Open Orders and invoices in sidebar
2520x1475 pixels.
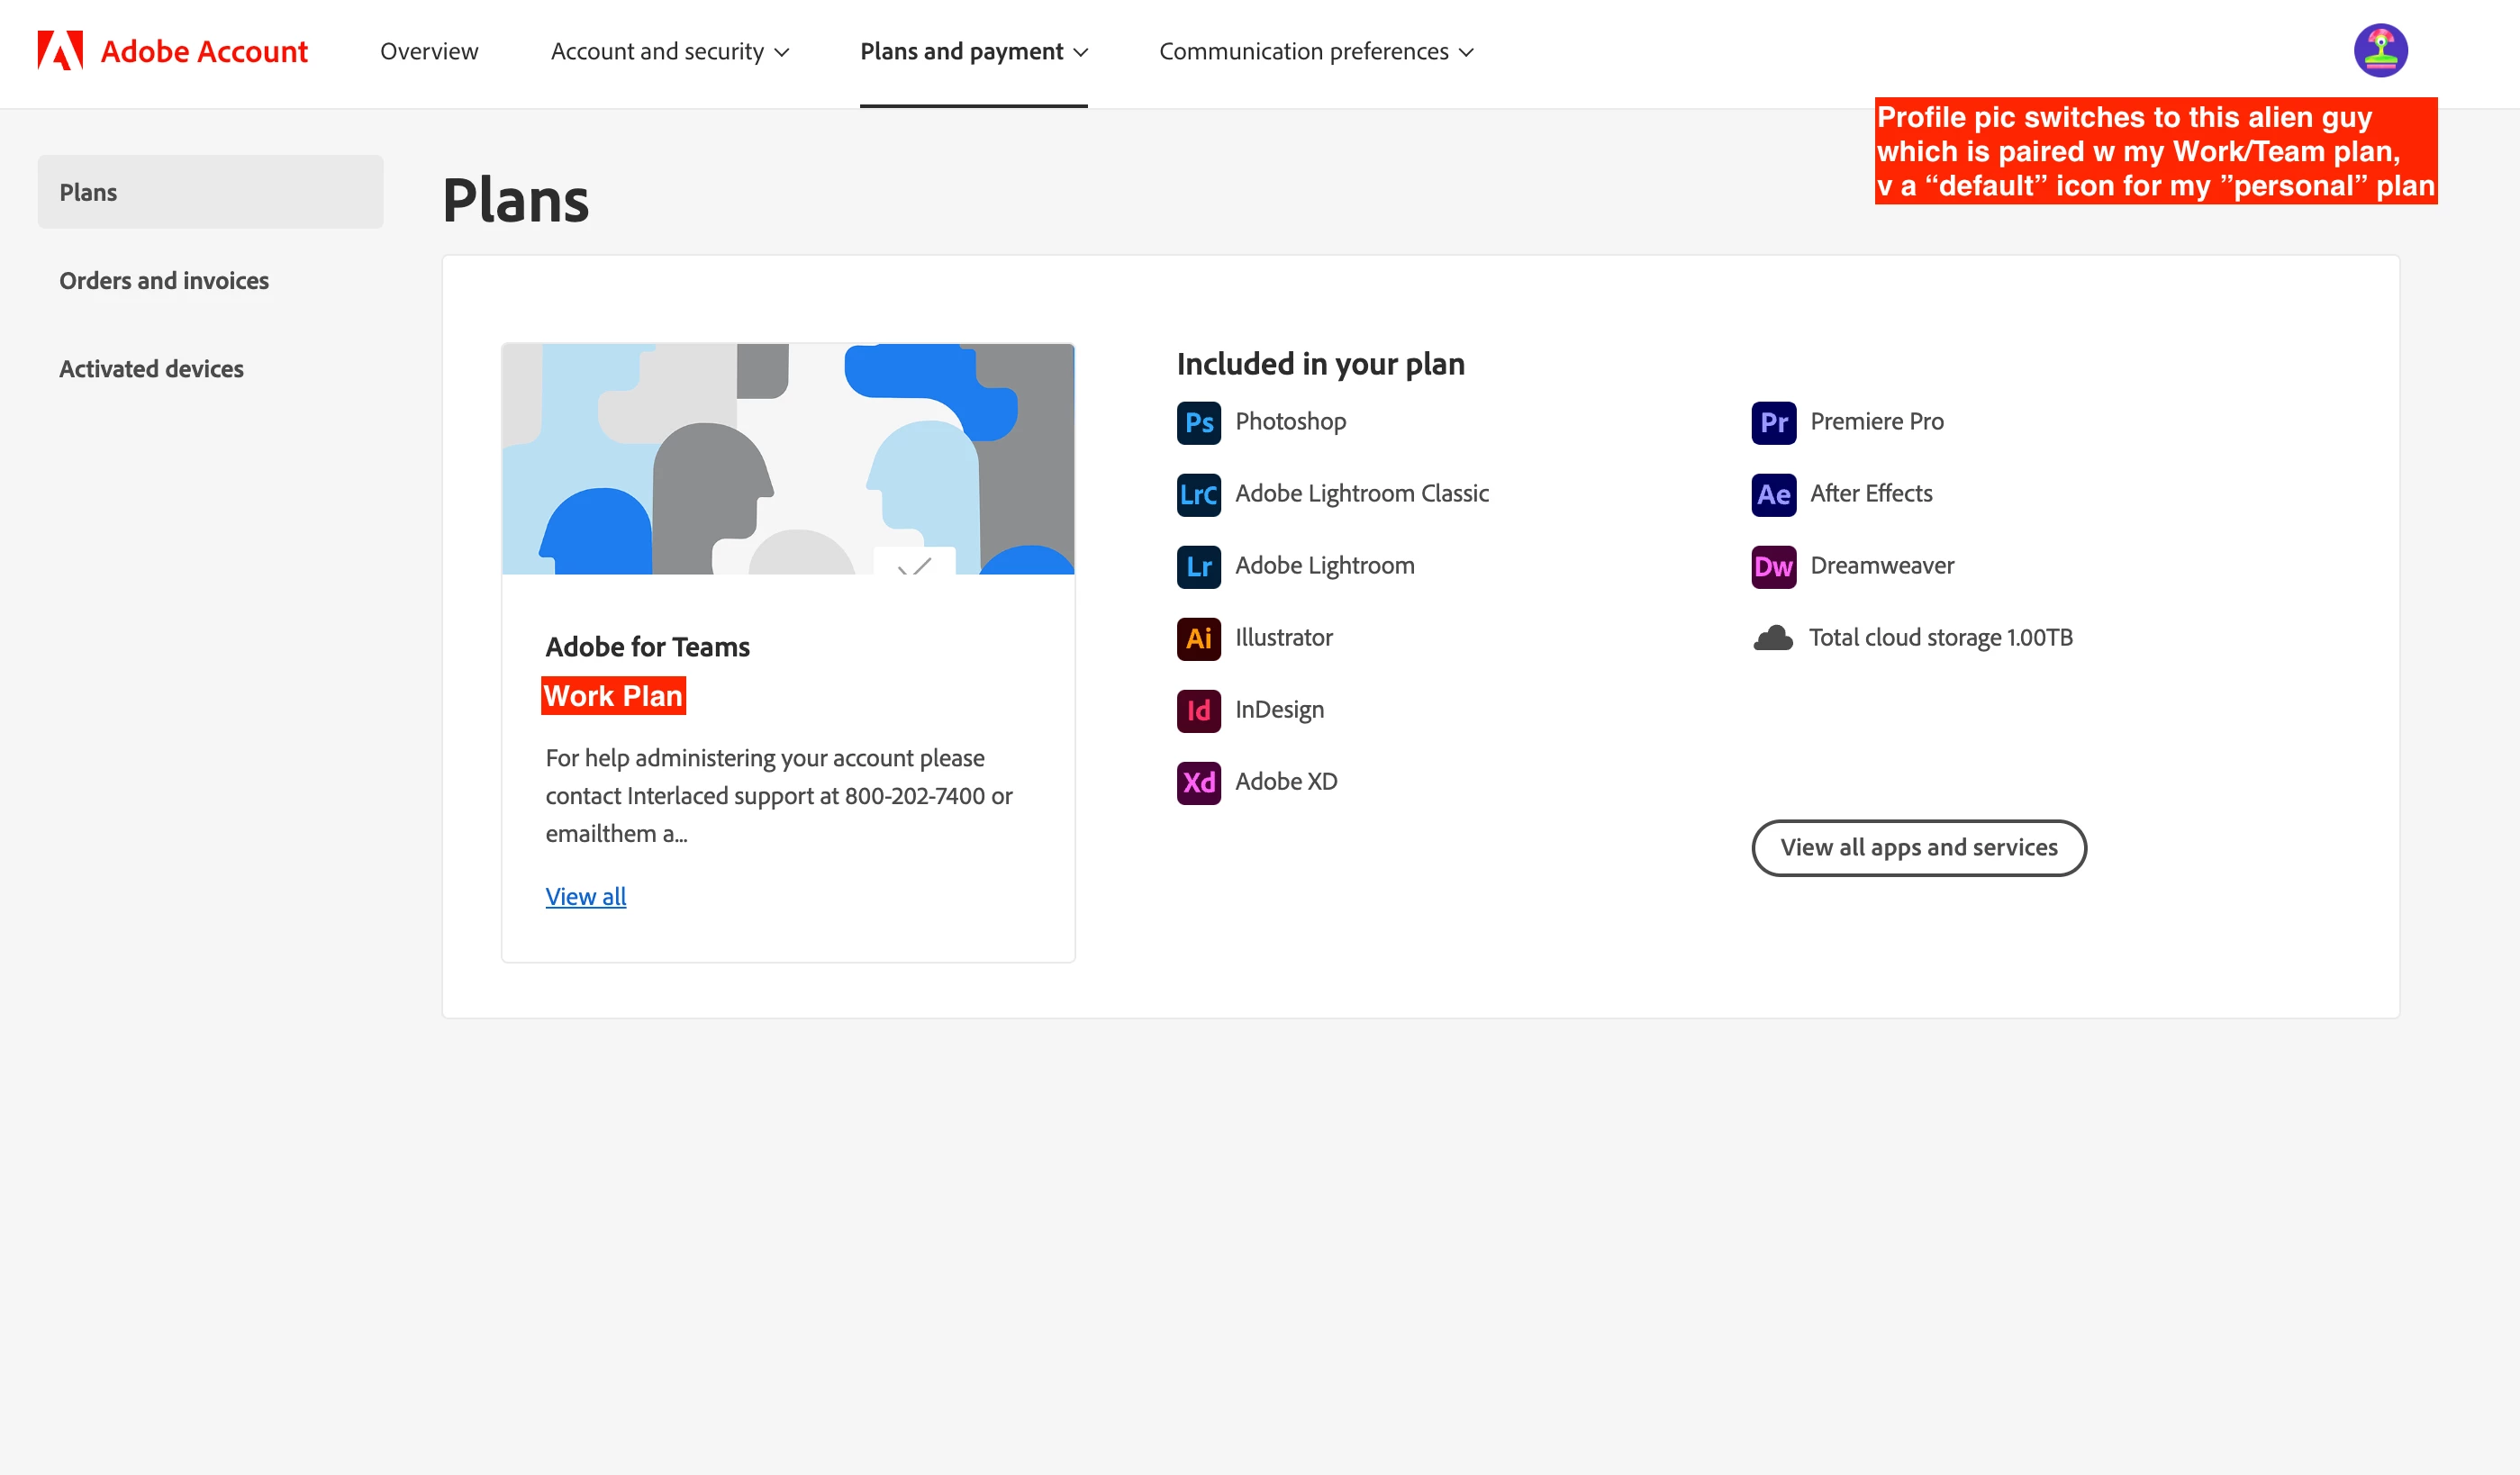coord(164,280)
